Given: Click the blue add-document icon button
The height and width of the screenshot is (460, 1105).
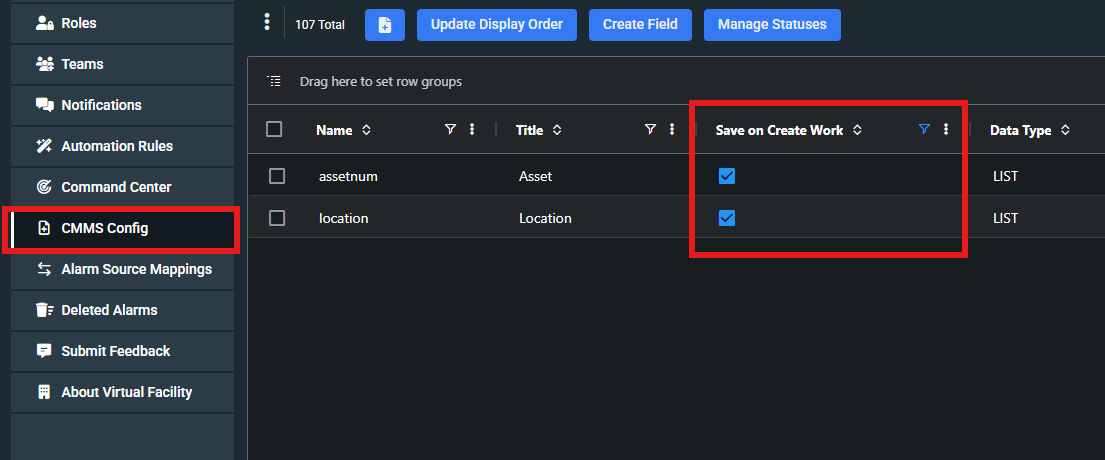Looking at the screenshot, I should [x=385, y=25].
